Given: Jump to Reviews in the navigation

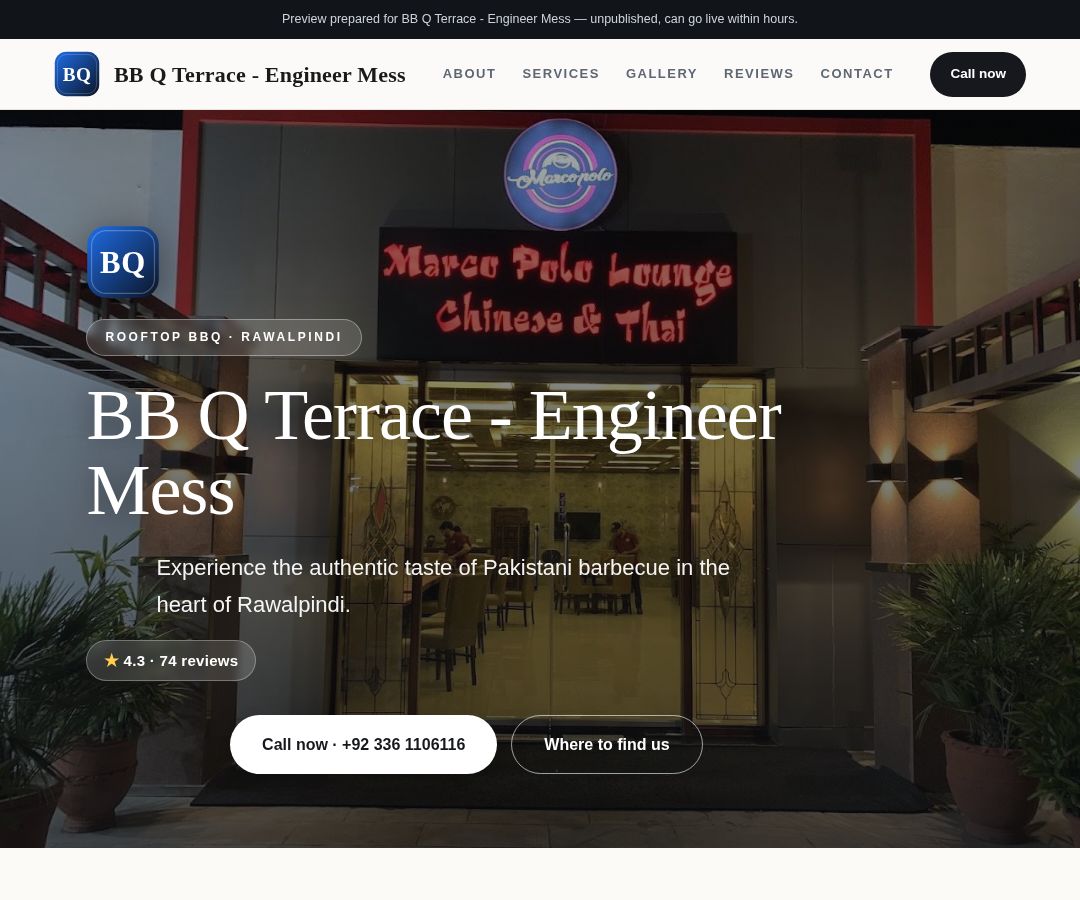Looking at the screenshot, I should (x=758, y=74).
